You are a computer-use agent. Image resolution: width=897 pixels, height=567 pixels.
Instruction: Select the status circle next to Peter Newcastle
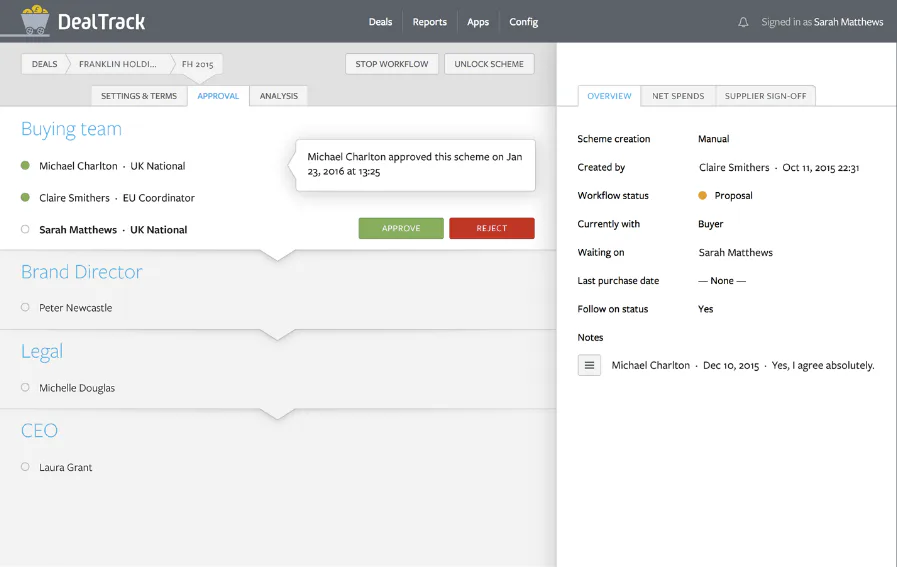pyautogui.click(x=25, y=307)
